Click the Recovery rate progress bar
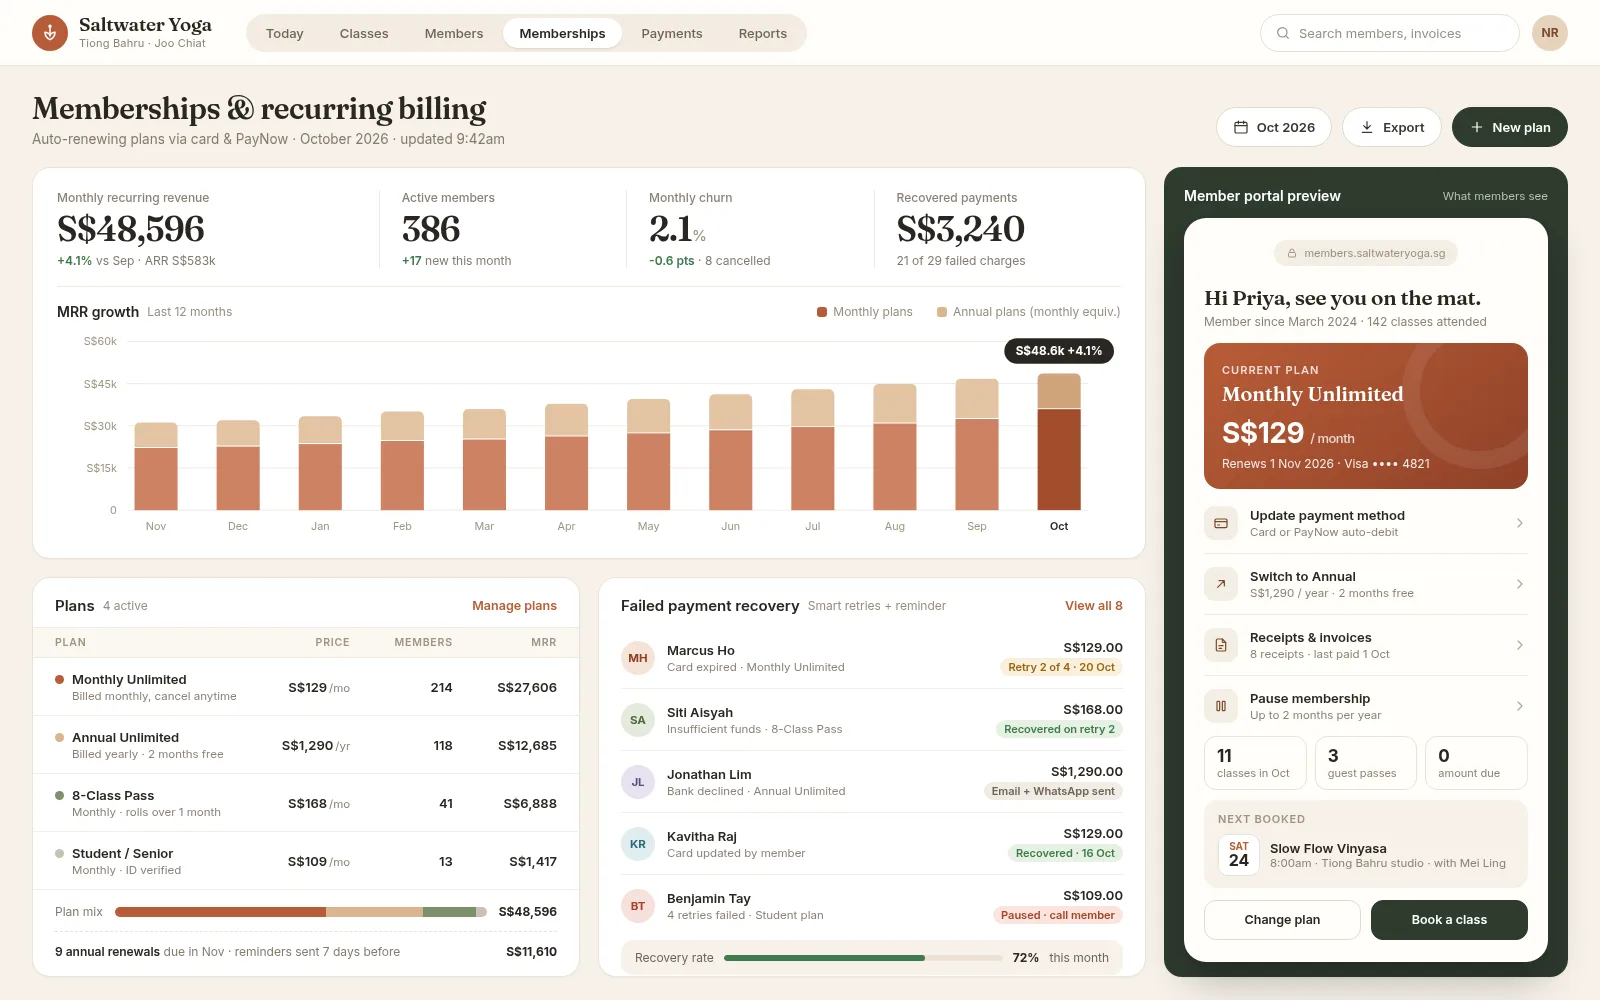Image resolution: width=1600 pixels, height=1000 pixels. pos(863,958)
